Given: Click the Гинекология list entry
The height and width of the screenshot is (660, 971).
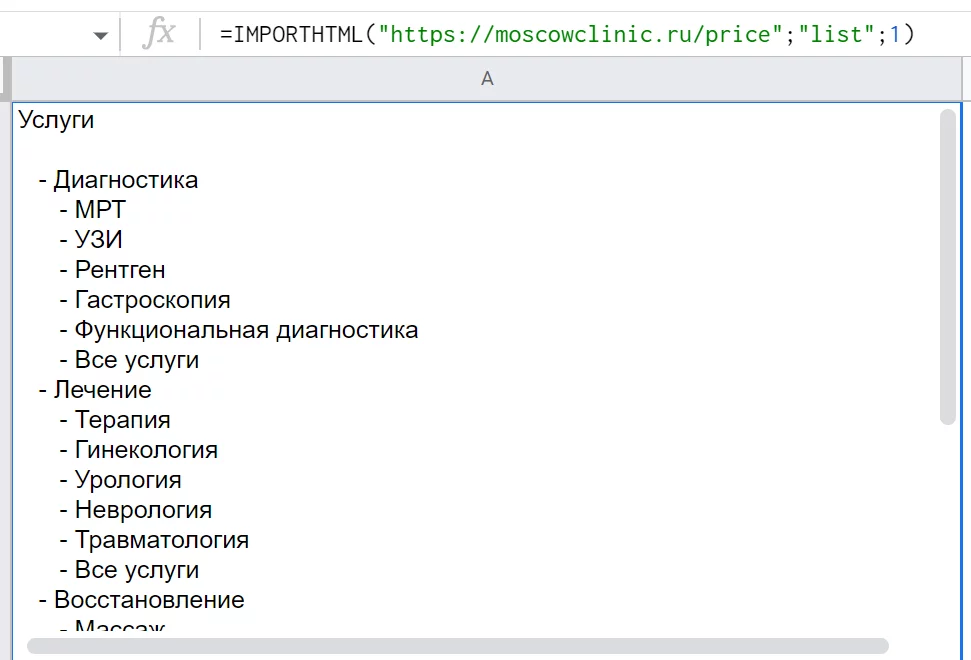Looking at the screenshot, I should point(146,450).
